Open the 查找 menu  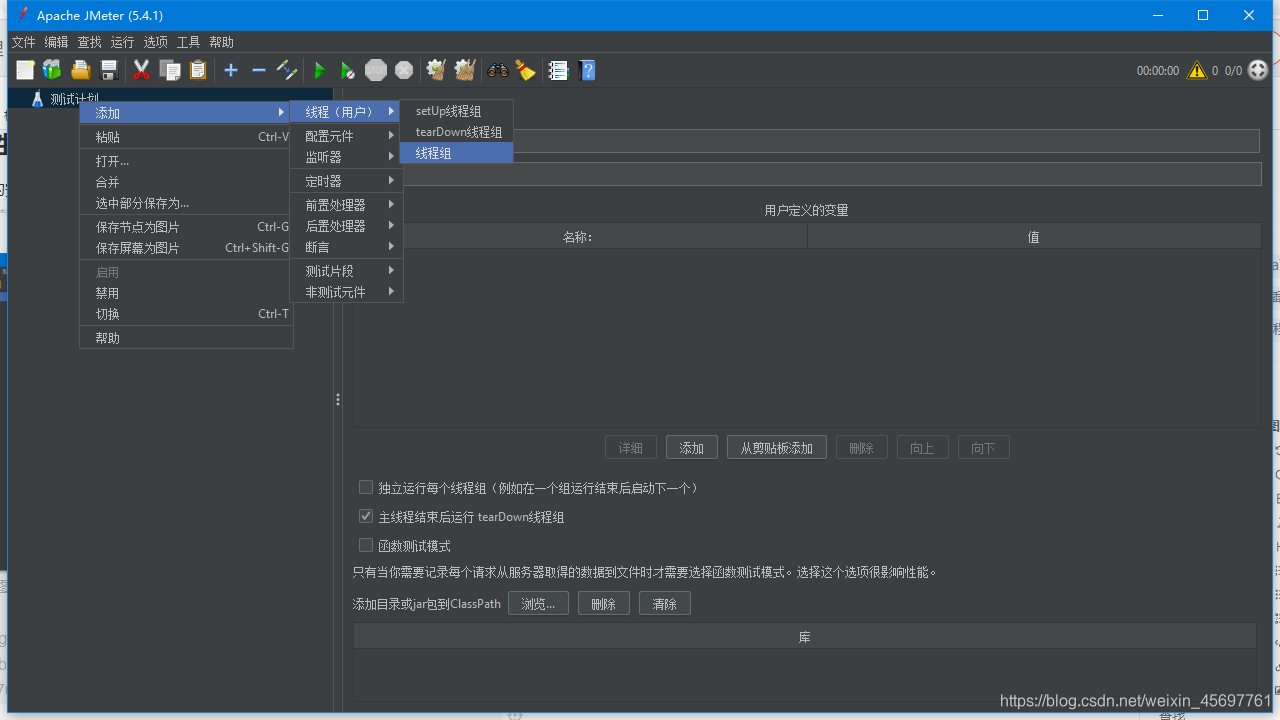pyautogui.click(x=89, y=42)
